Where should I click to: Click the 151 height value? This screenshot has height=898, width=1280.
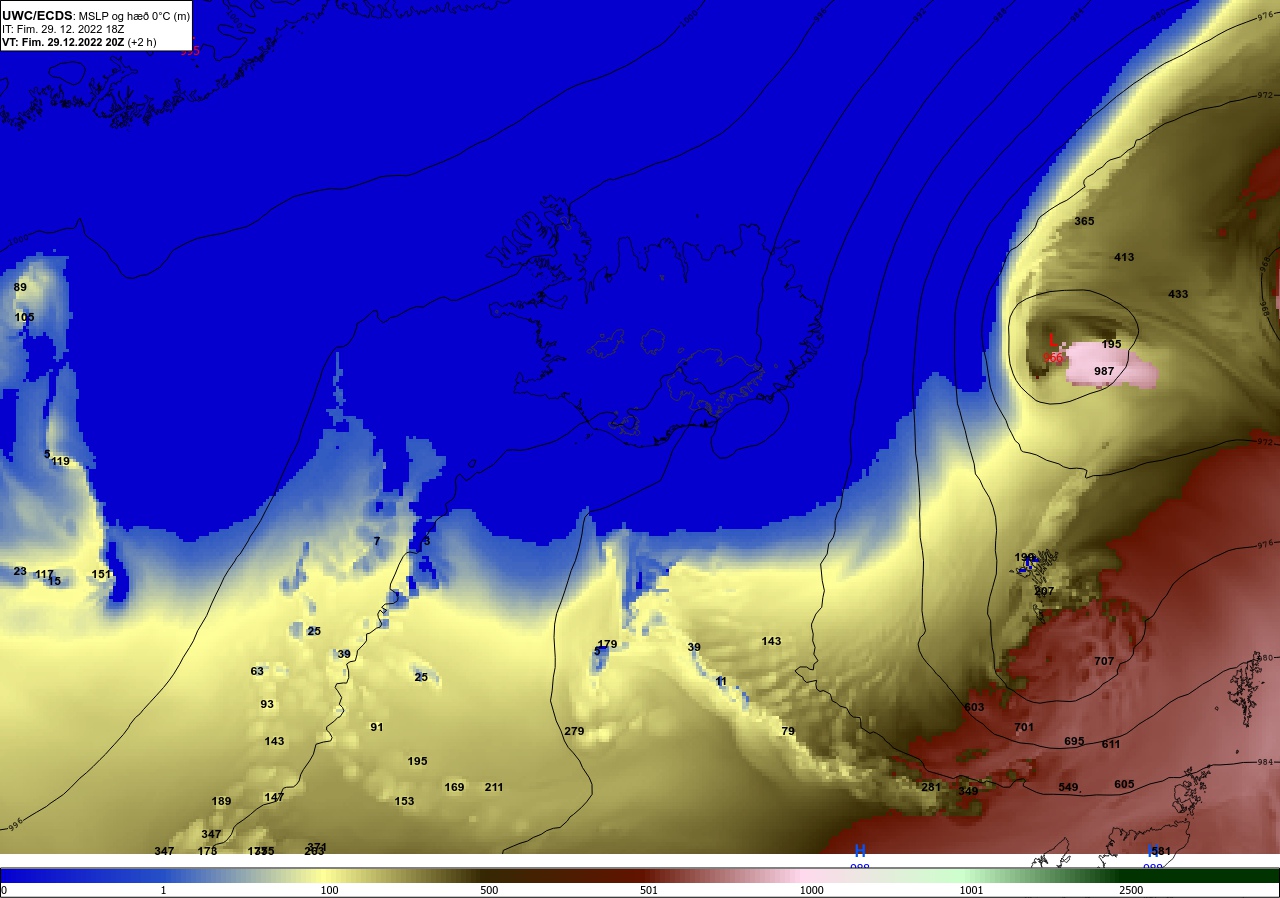101,574
